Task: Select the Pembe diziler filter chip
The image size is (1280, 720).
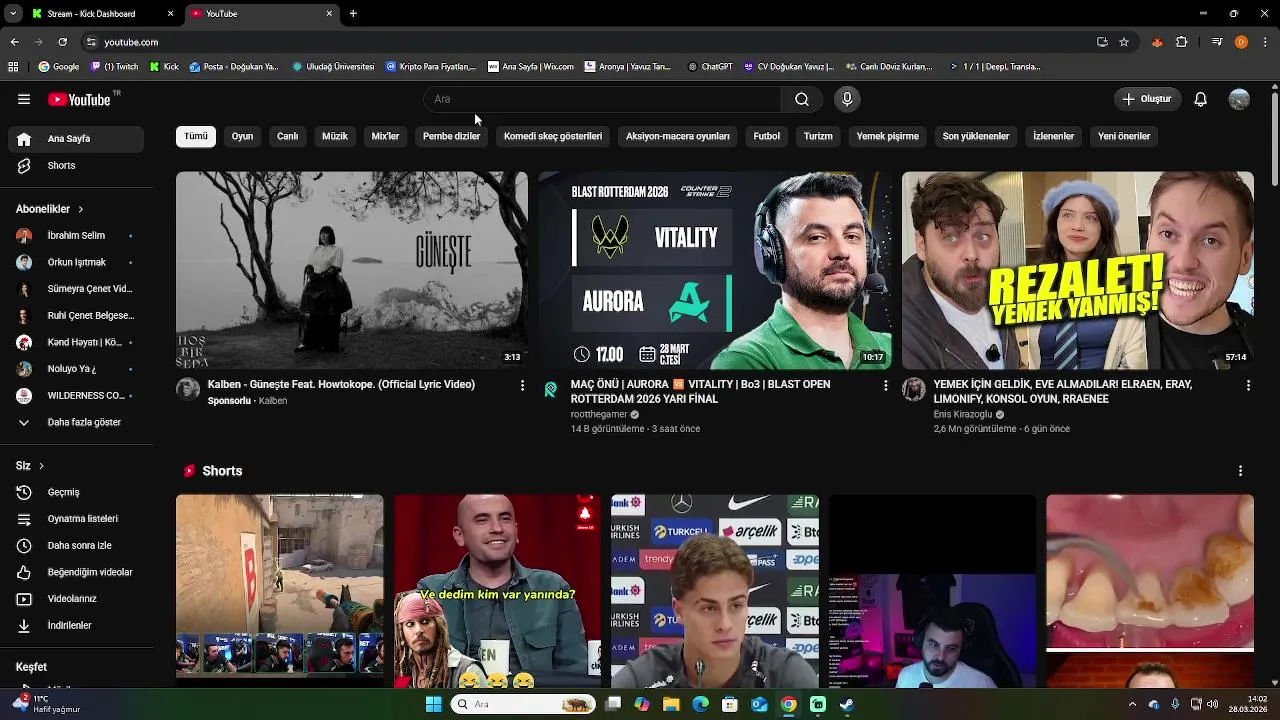Action: tap(451, 136)
